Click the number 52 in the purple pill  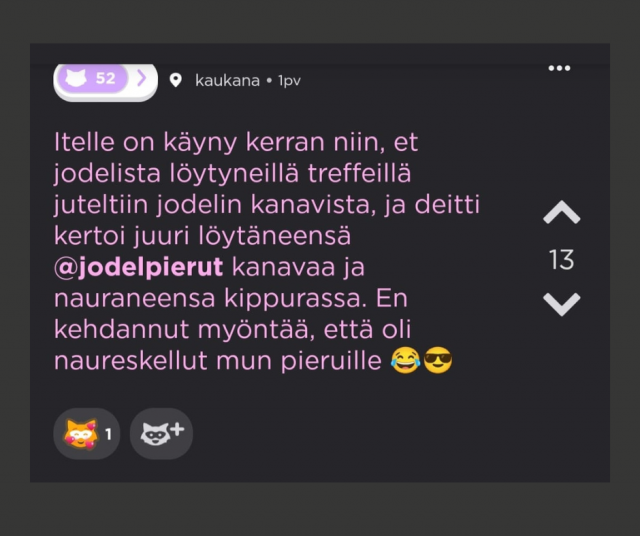pyautogui.click(x=105, y=78)
